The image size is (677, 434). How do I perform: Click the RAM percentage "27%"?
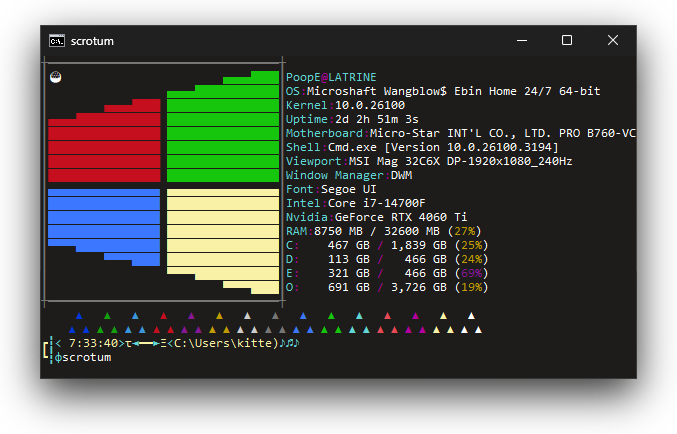click(465, 231)
